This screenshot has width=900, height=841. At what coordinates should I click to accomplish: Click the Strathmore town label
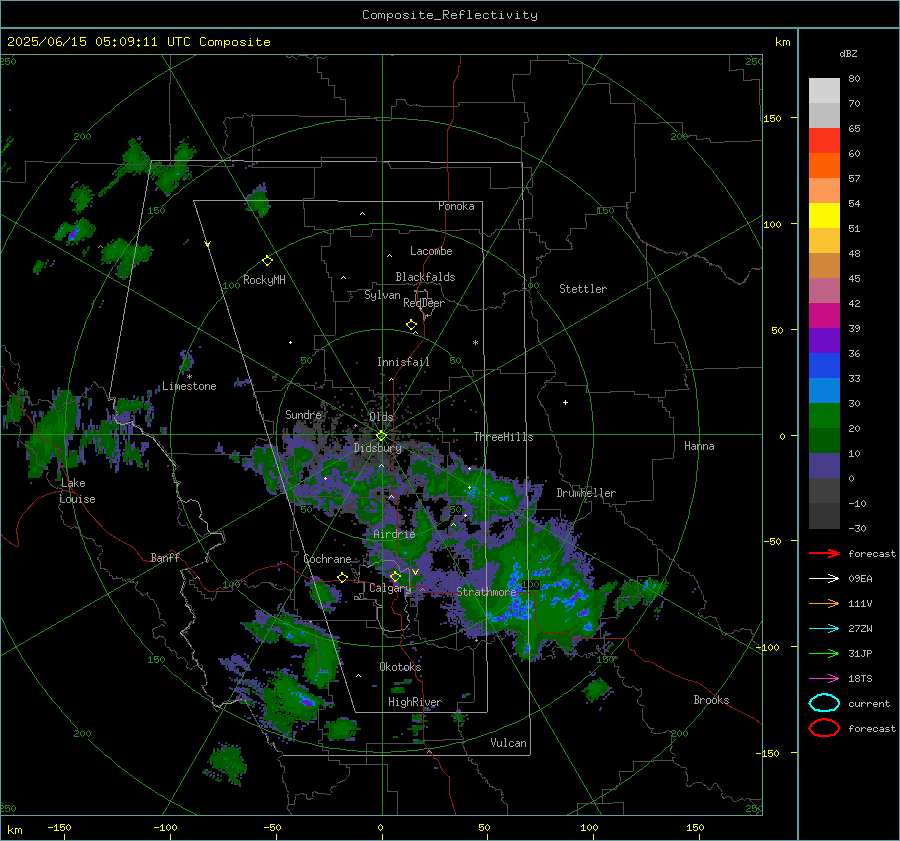coord(486,592)
